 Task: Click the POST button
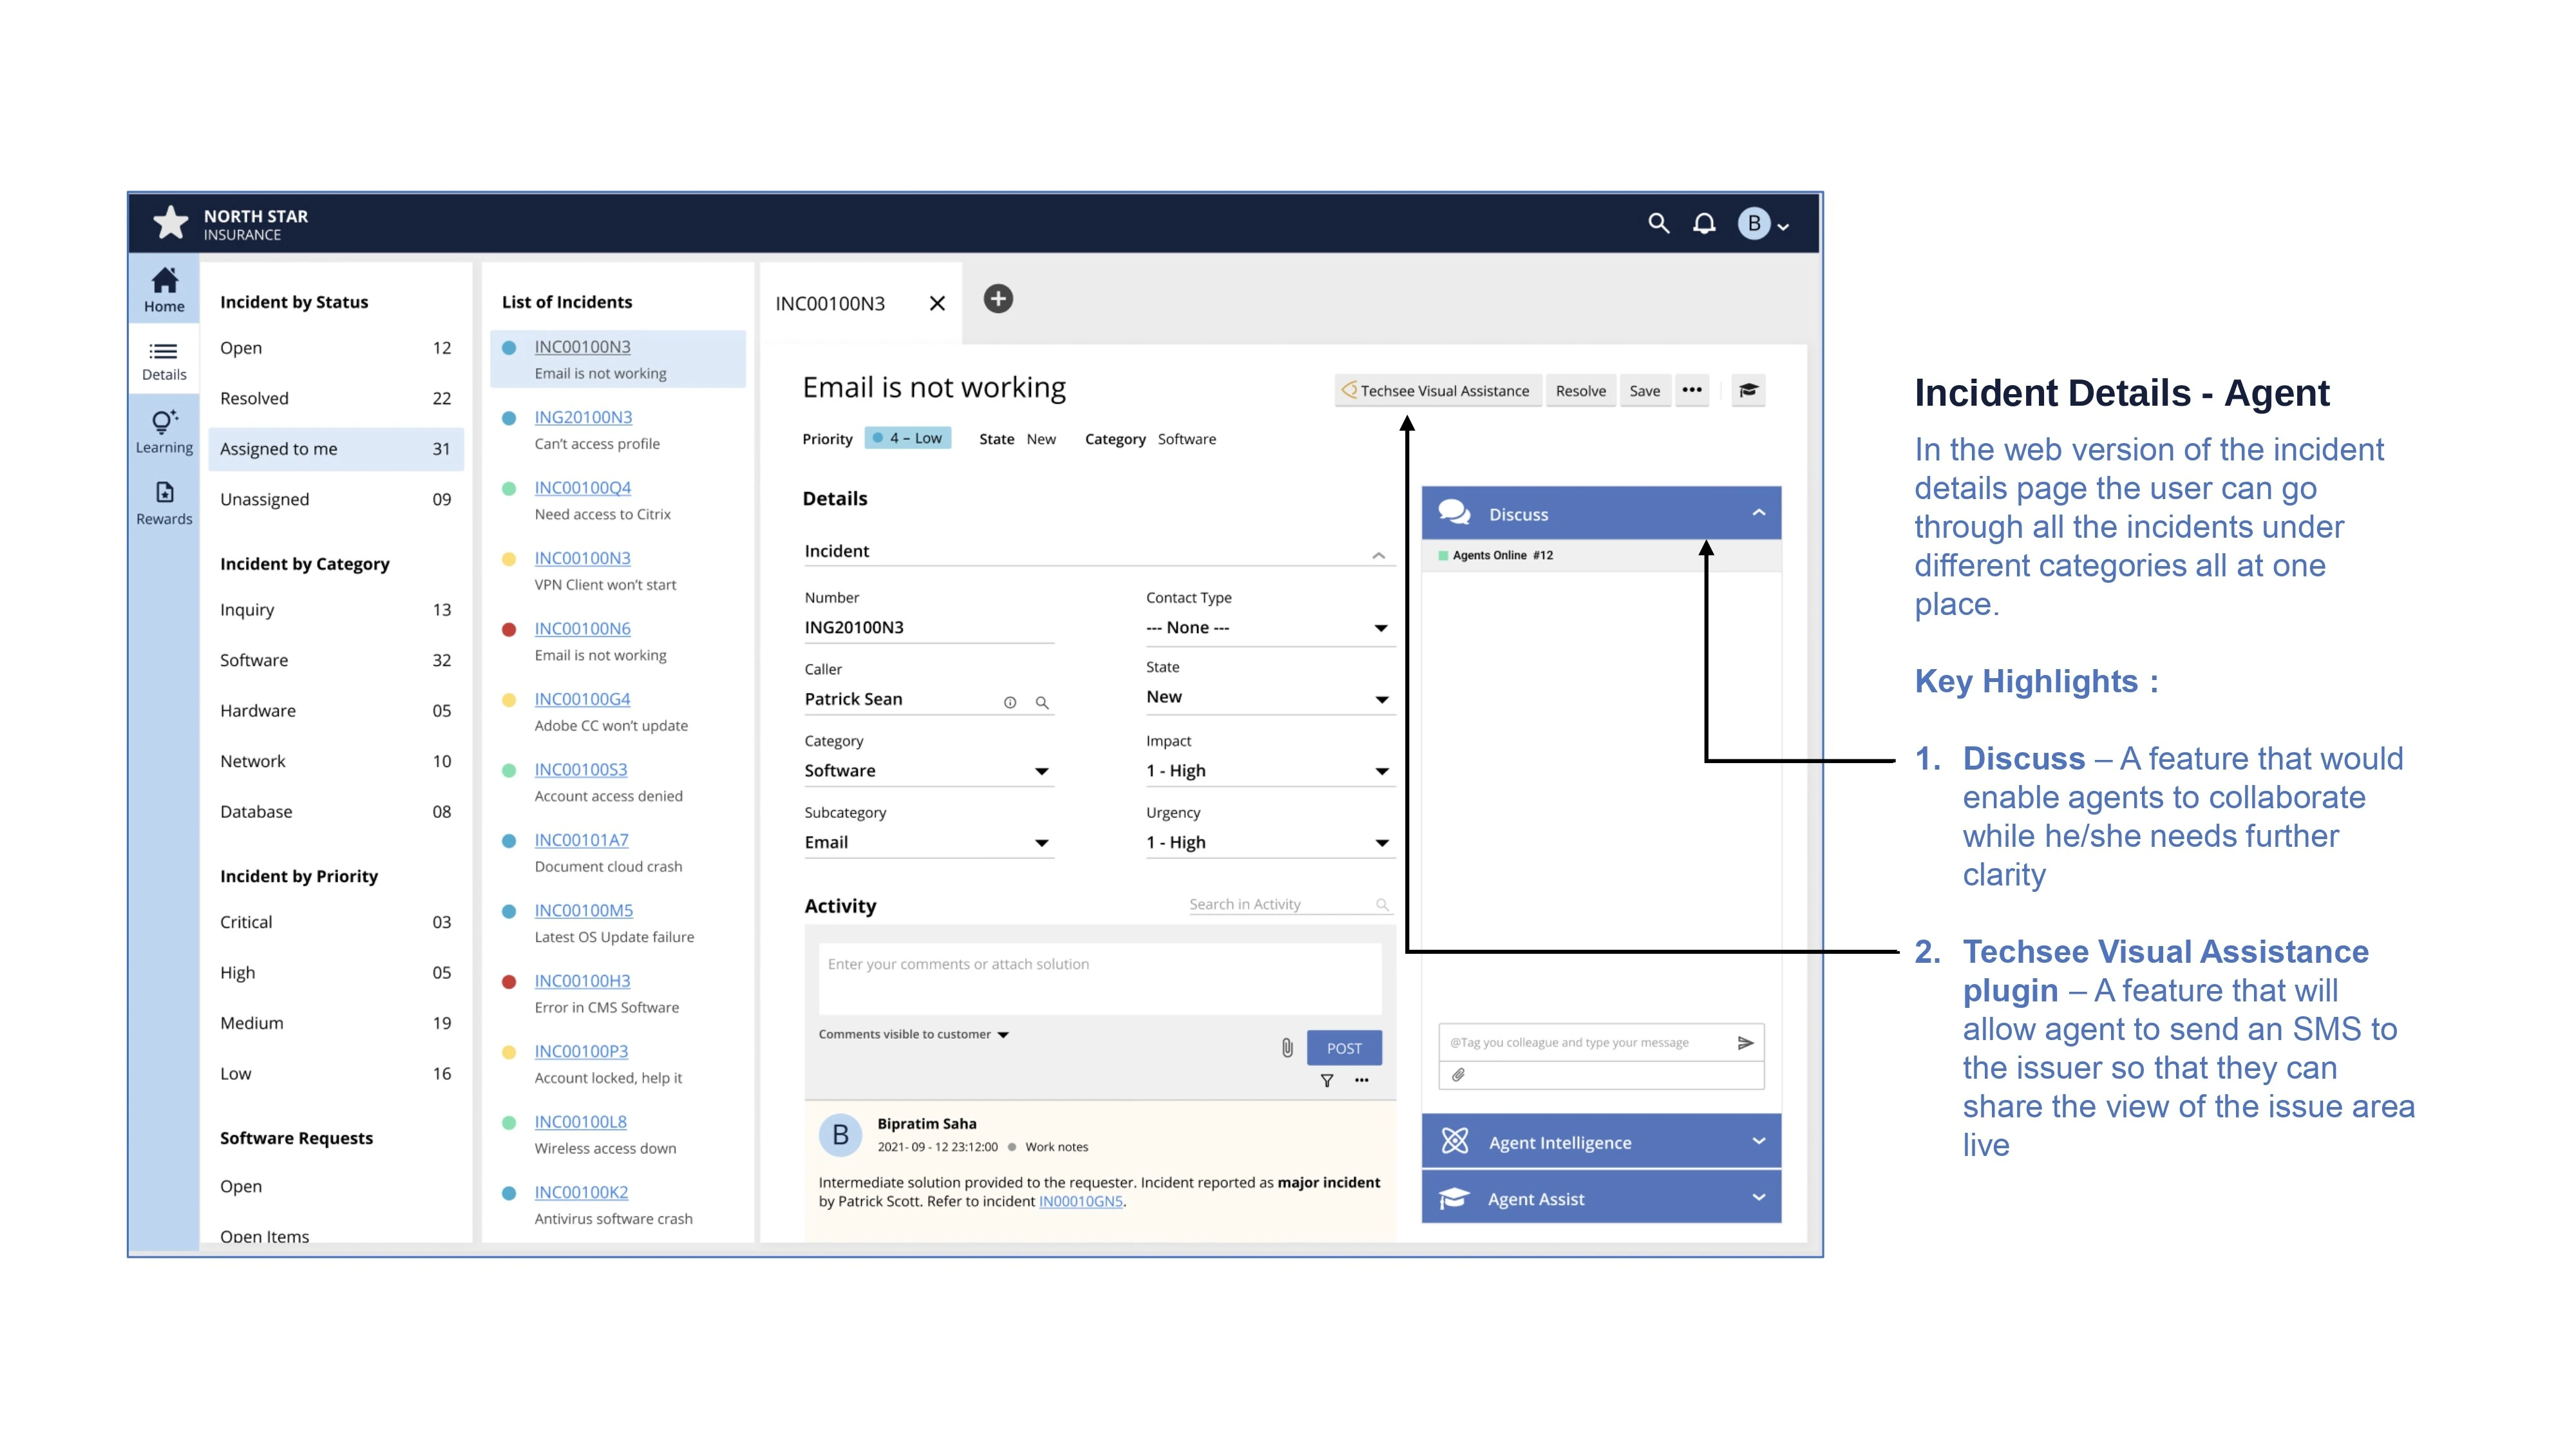[1344, 1048]
